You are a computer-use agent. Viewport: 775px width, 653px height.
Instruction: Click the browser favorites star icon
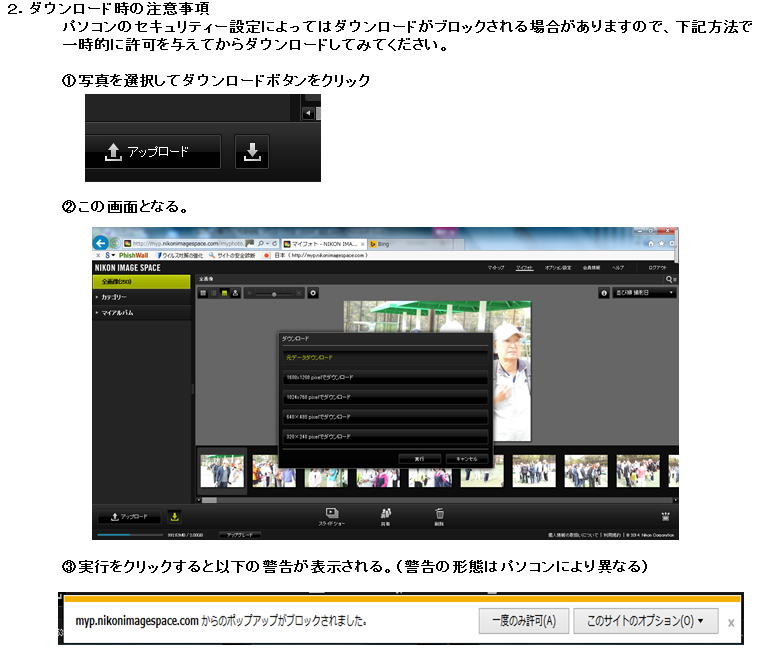click(x=661, y=243)
